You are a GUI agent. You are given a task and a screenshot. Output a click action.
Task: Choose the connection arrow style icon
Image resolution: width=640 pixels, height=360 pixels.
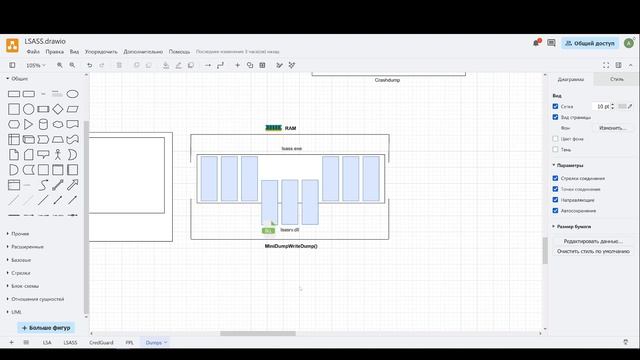pyautogui.click(x=208, y=65)
